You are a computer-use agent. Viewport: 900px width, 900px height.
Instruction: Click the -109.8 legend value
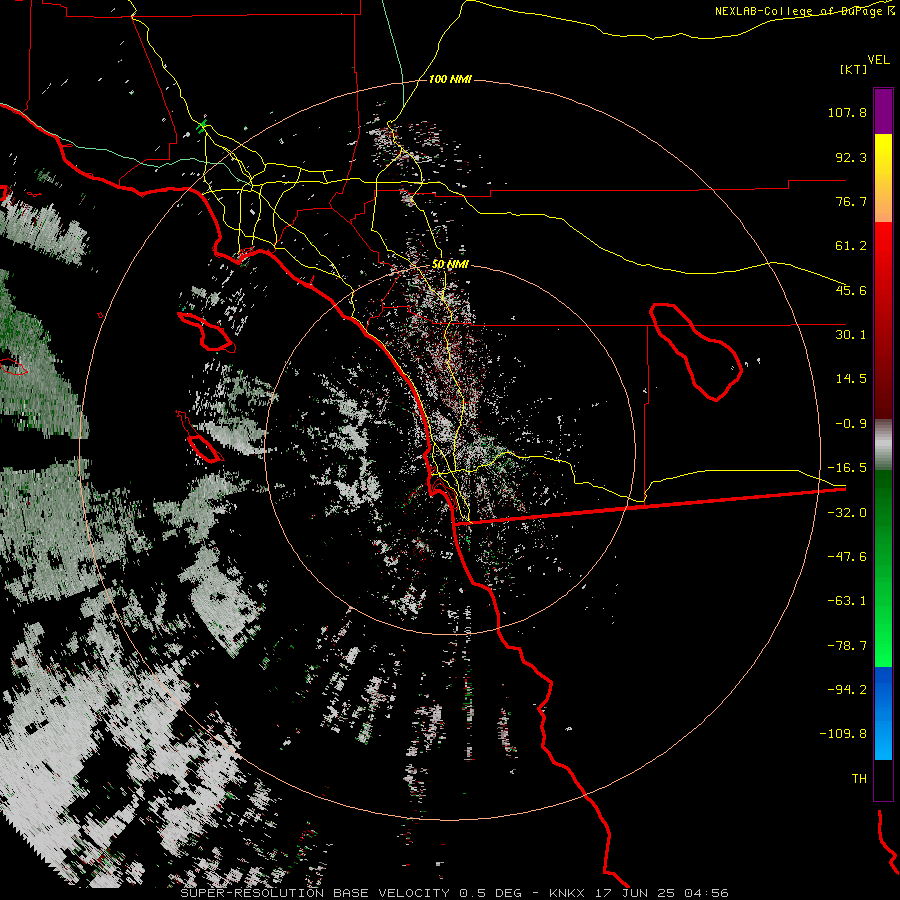[844, 734]
